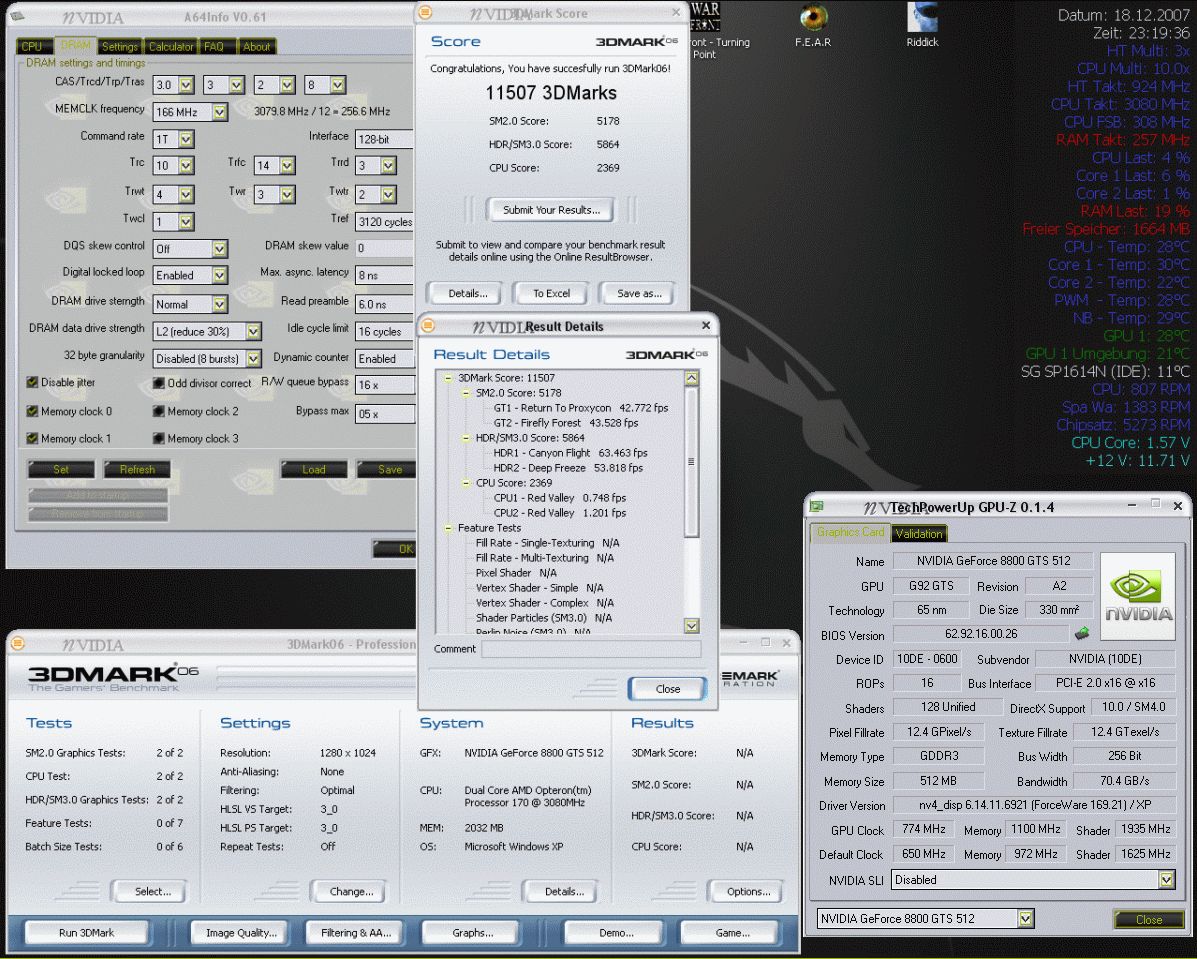Export results with To Excel button

551,293
